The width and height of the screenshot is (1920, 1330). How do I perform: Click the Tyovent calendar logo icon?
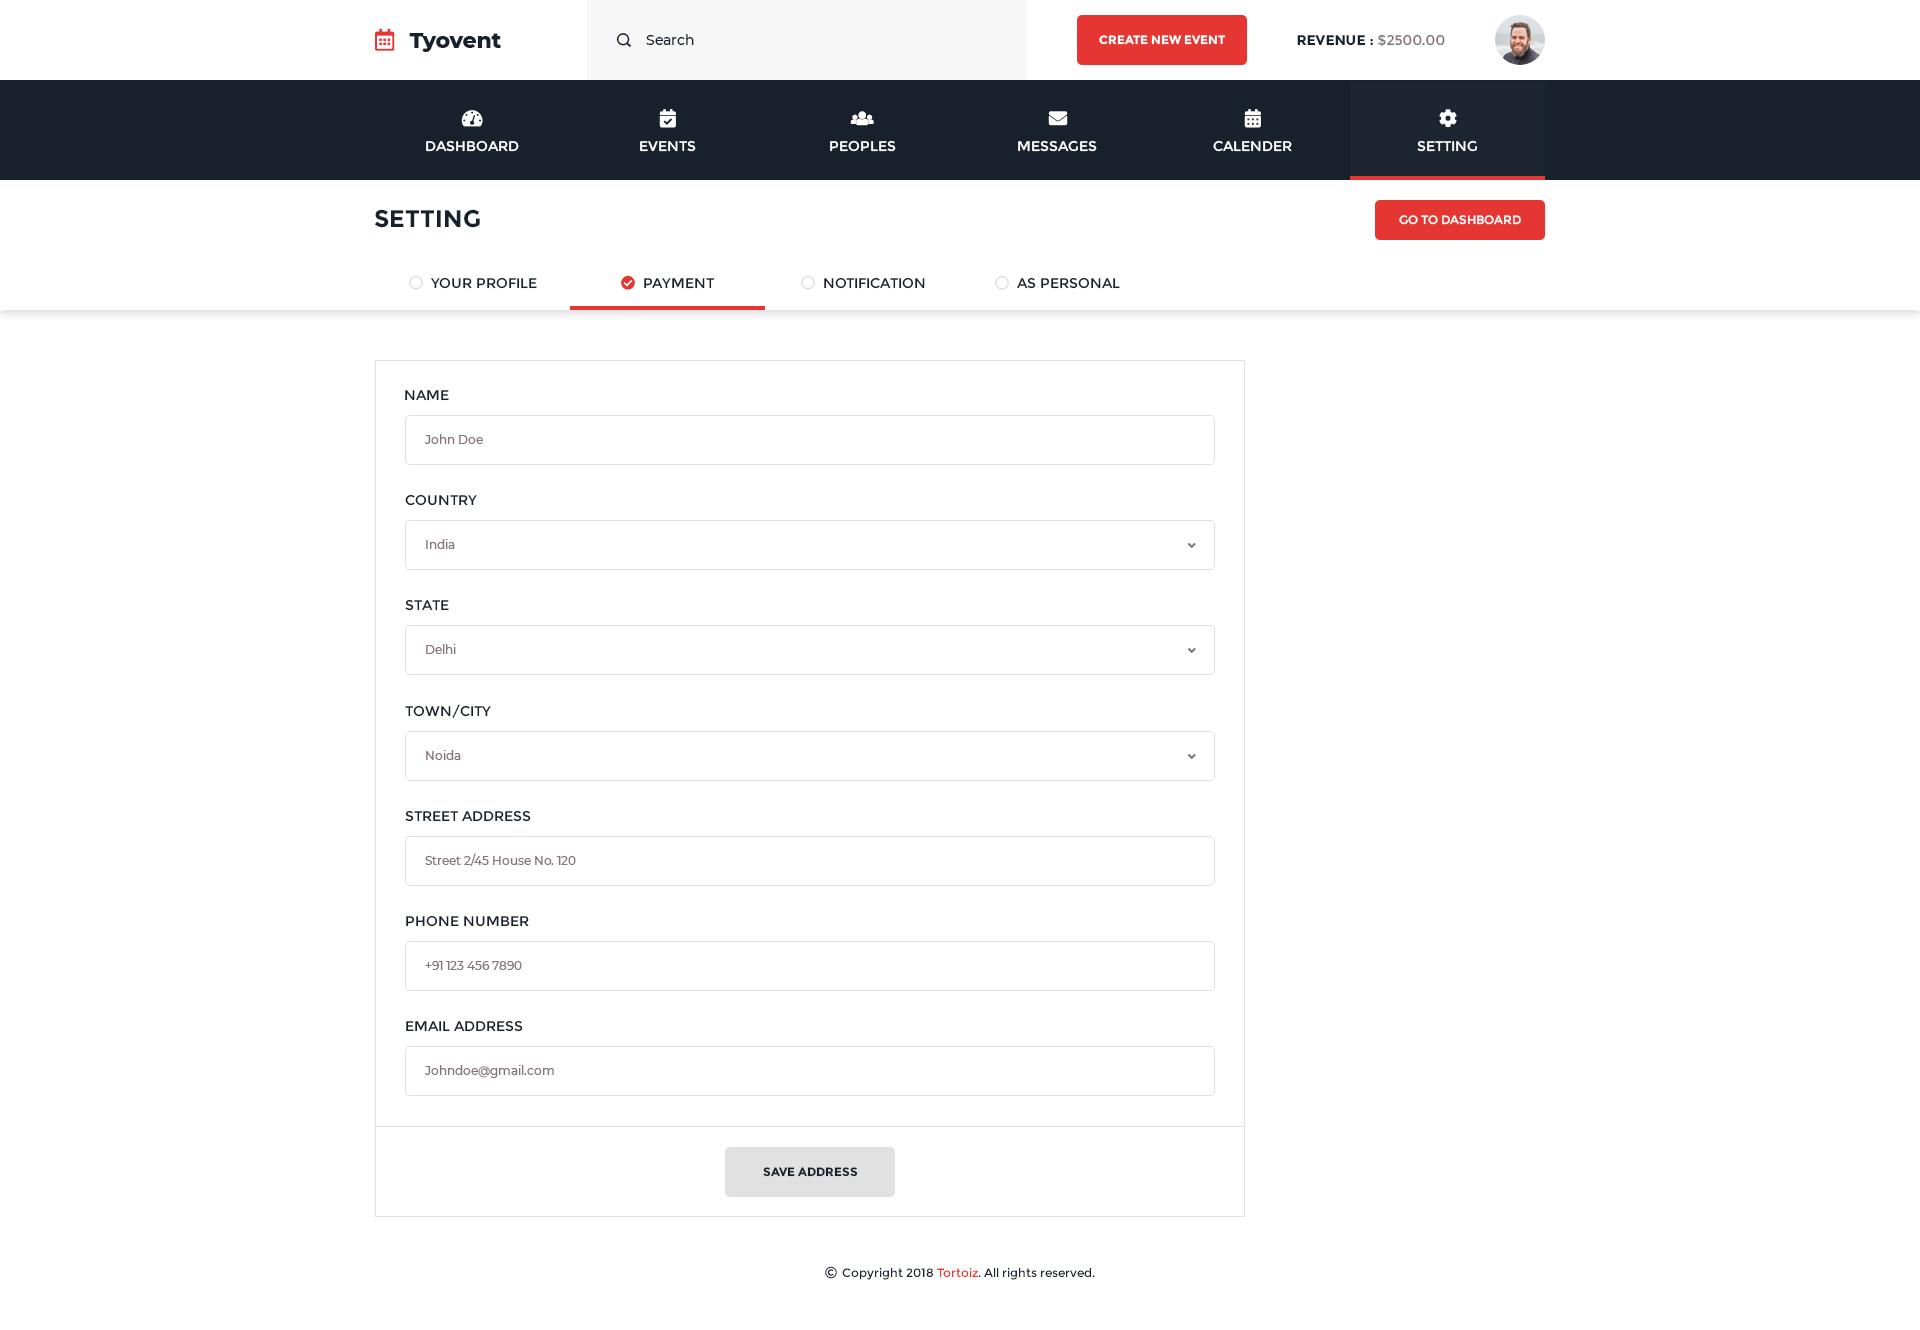point(384,40)
